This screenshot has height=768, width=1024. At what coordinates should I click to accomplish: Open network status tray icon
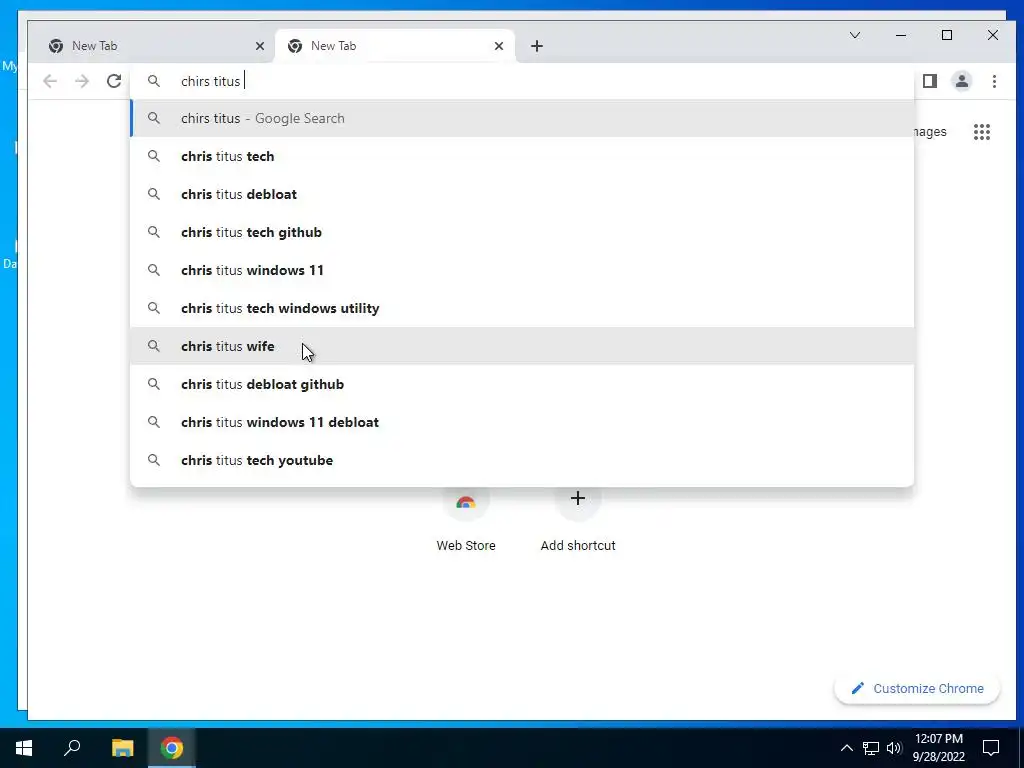[x=871, y=748]
